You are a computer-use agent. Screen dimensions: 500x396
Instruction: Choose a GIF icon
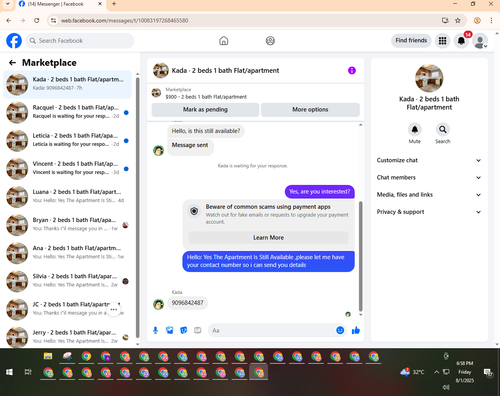tap(198, 330)
